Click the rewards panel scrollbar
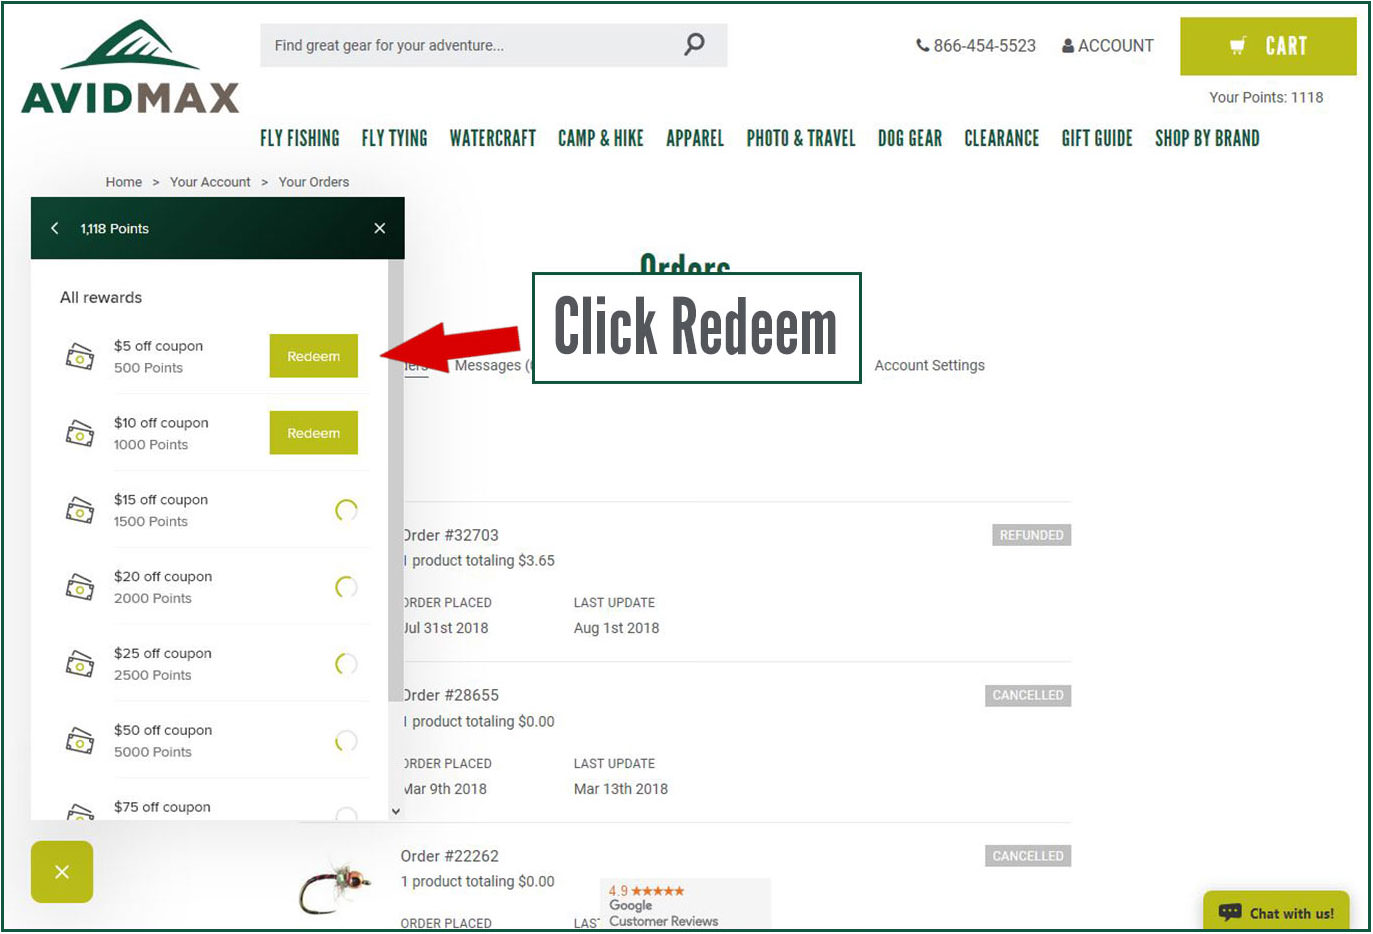Screen dimensions: 1373x934 point(396,480)
